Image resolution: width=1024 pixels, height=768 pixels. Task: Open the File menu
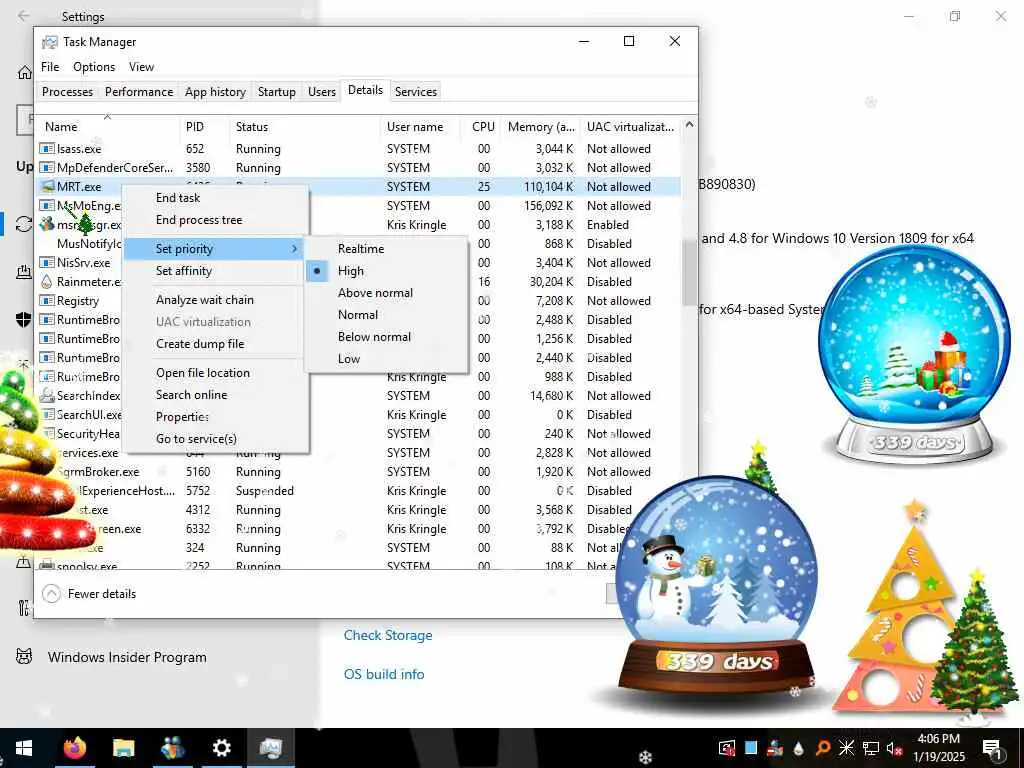pyautogui.click(x=50, y=67)
